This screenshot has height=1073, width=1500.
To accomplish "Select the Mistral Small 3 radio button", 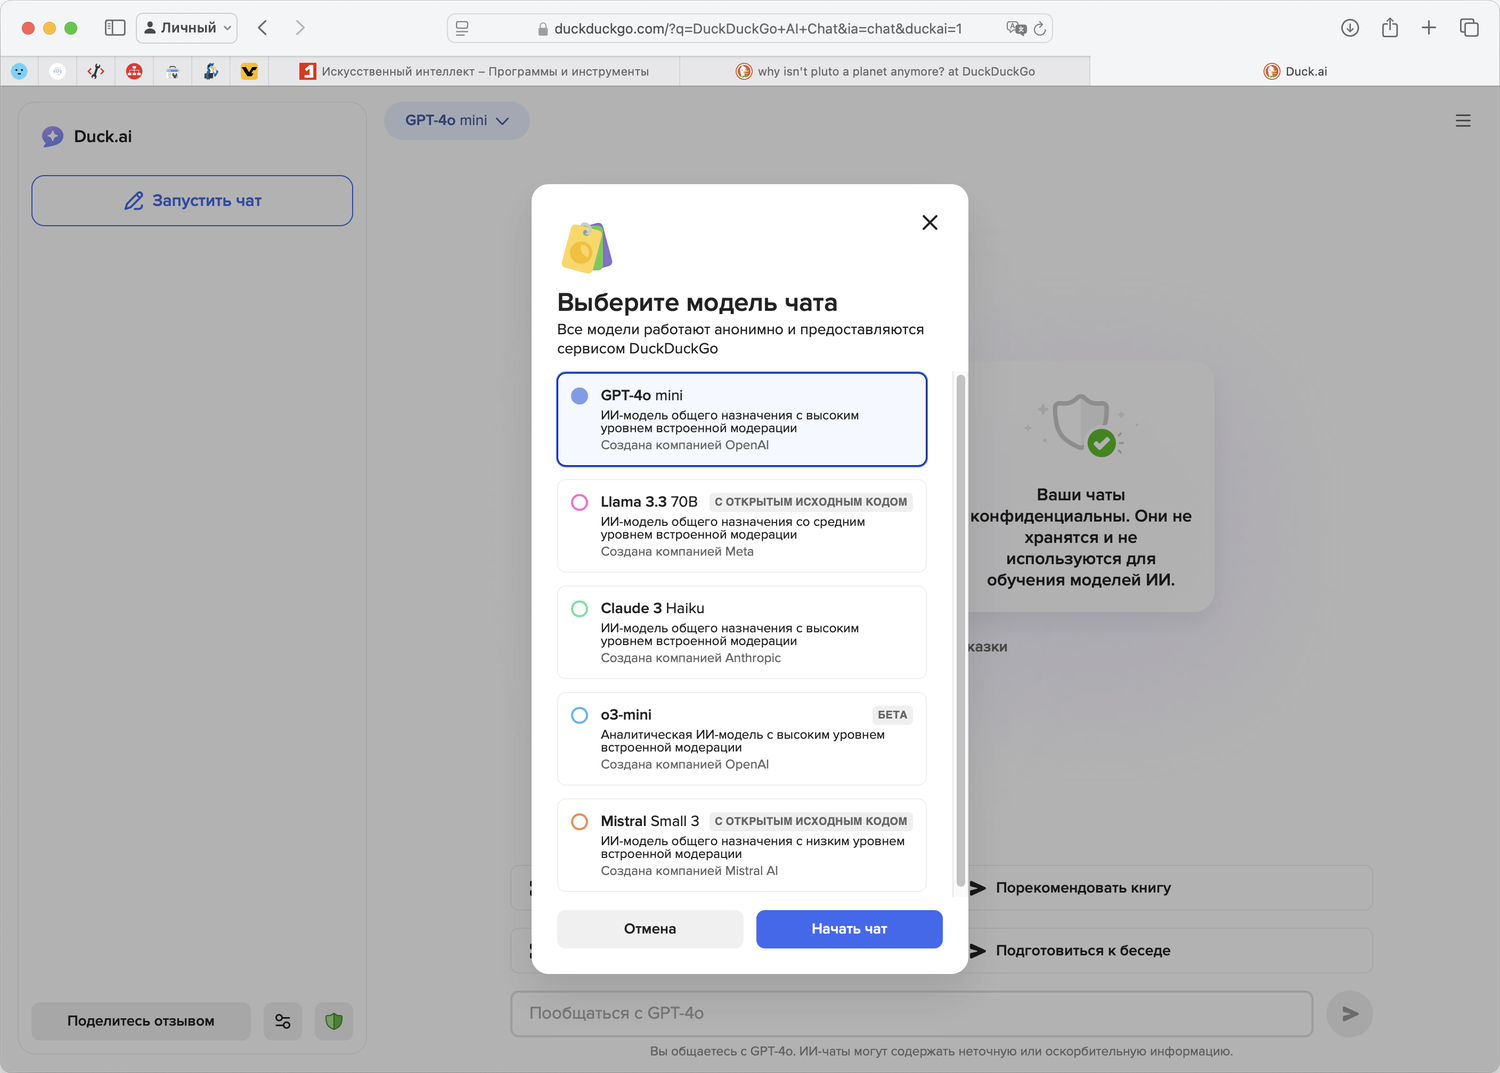I will (579, 822).
